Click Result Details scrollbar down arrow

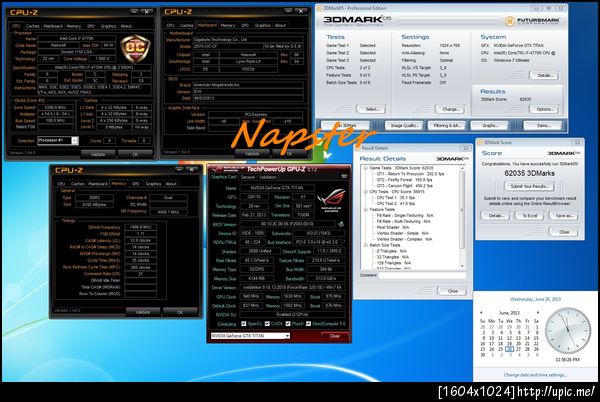tap(462, 266)
